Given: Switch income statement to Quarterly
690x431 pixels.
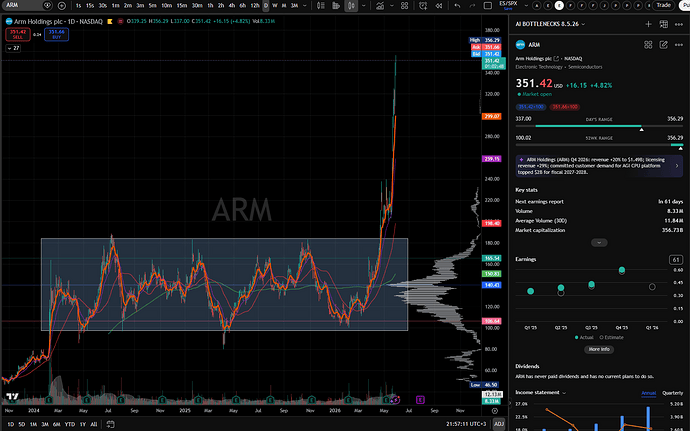Looking at the screenshot, I should pyautogui.click(x=672, y=393).
